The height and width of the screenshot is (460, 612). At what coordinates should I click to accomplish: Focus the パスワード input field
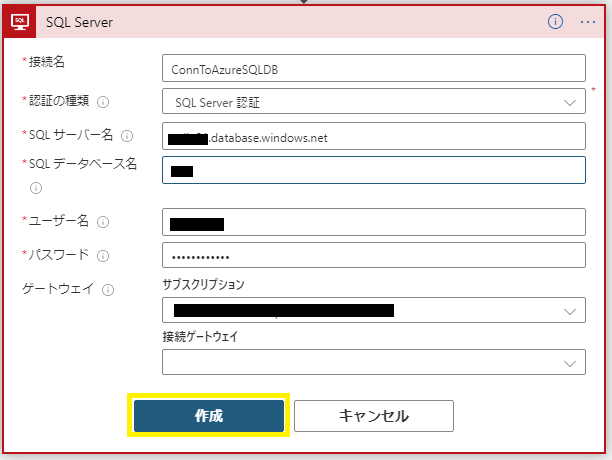point(374,255)
